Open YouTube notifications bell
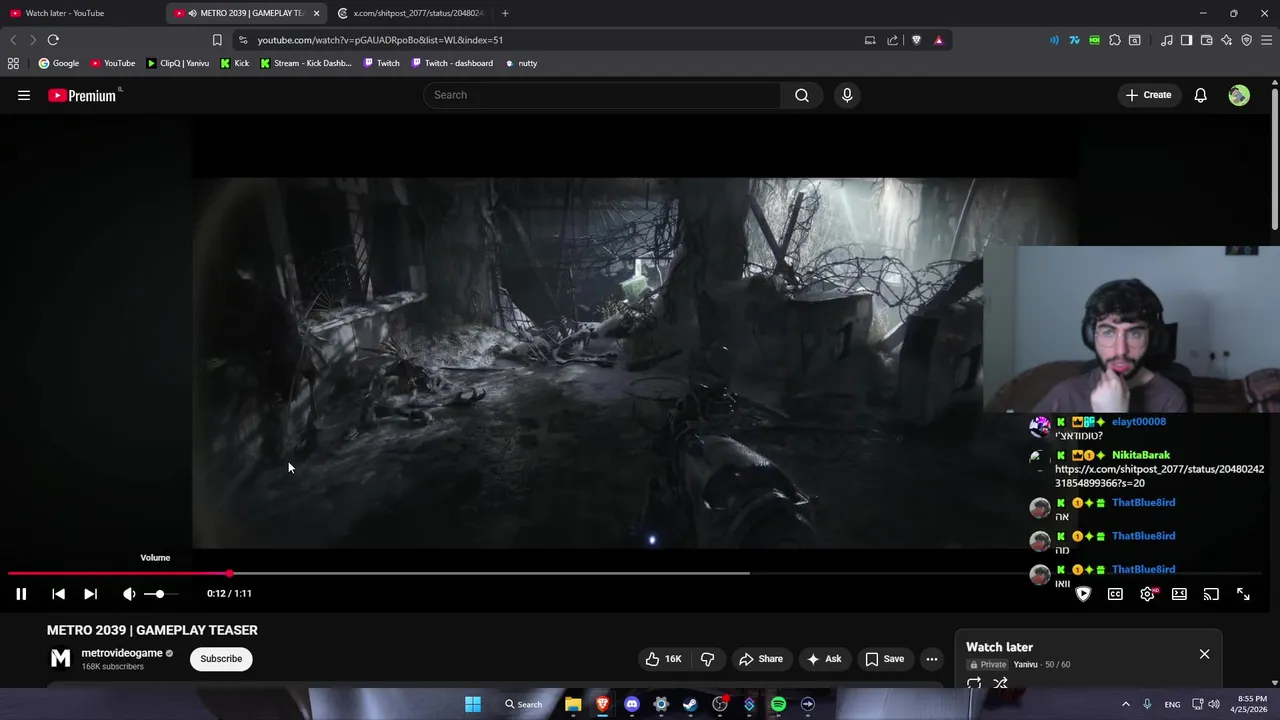The image size is (1280, 720). (1200, 95)
